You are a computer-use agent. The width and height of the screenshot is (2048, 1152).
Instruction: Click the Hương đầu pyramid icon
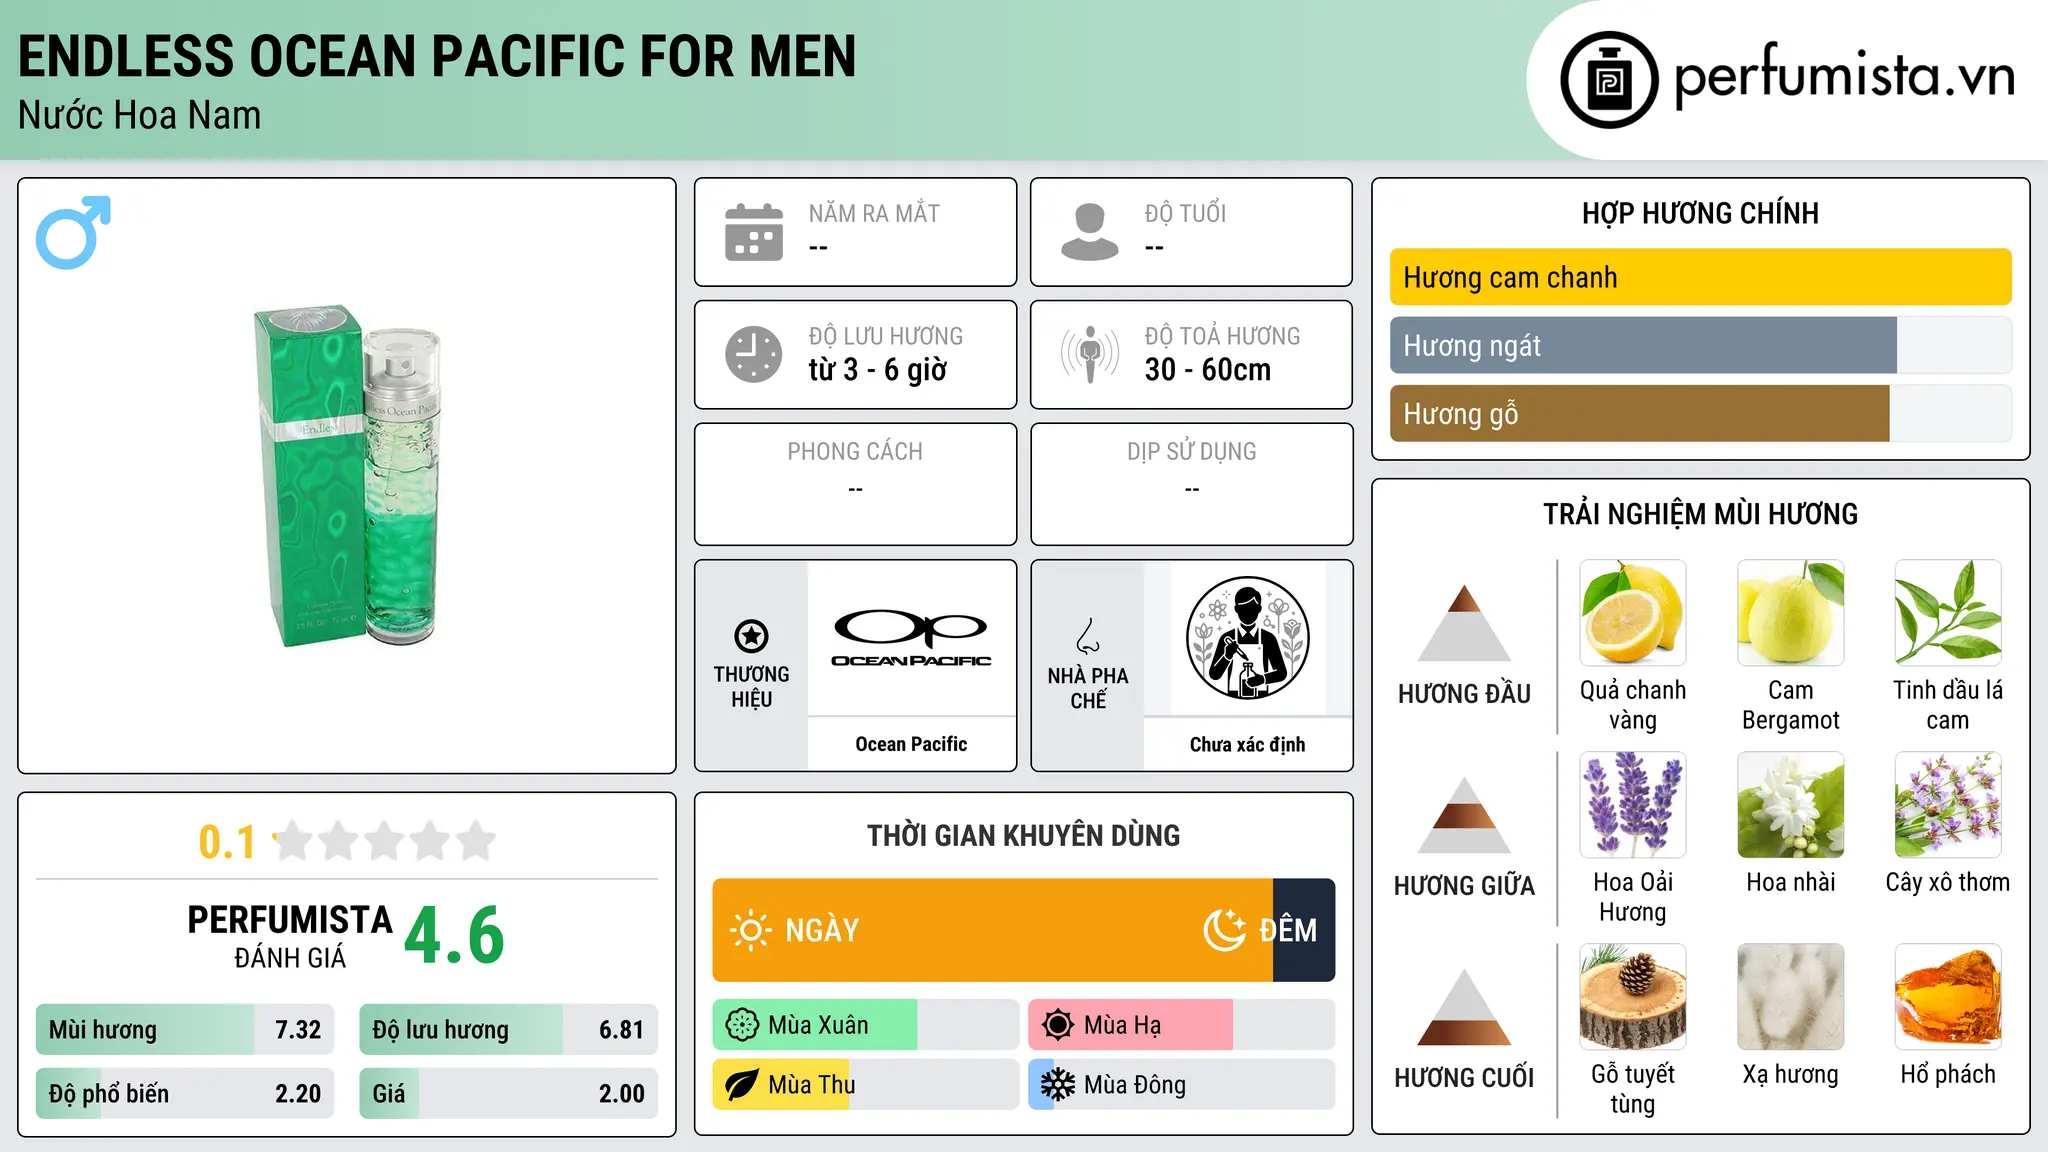1464,623
